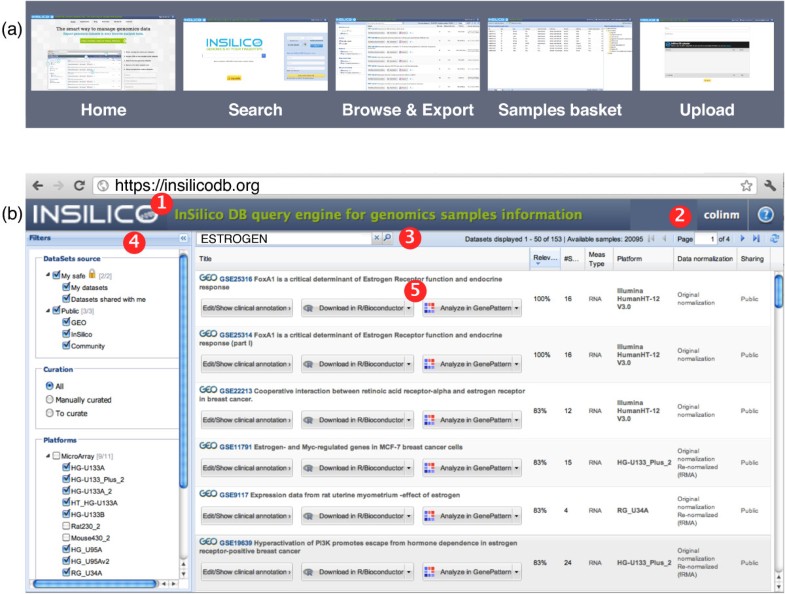Open Download in R/Bioconductor dropdown for GSE22213
The height and width of the screenshot is (594, 785).
coord(409,420)
